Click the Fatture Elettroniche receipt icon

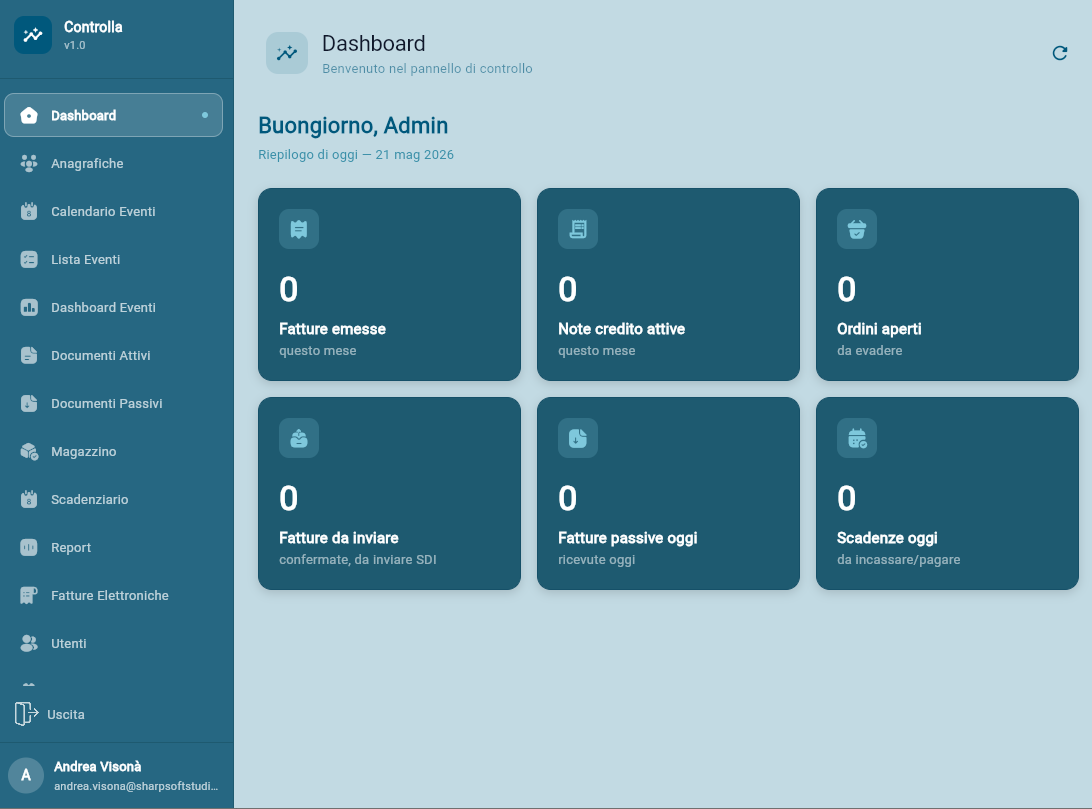[29, 596]
